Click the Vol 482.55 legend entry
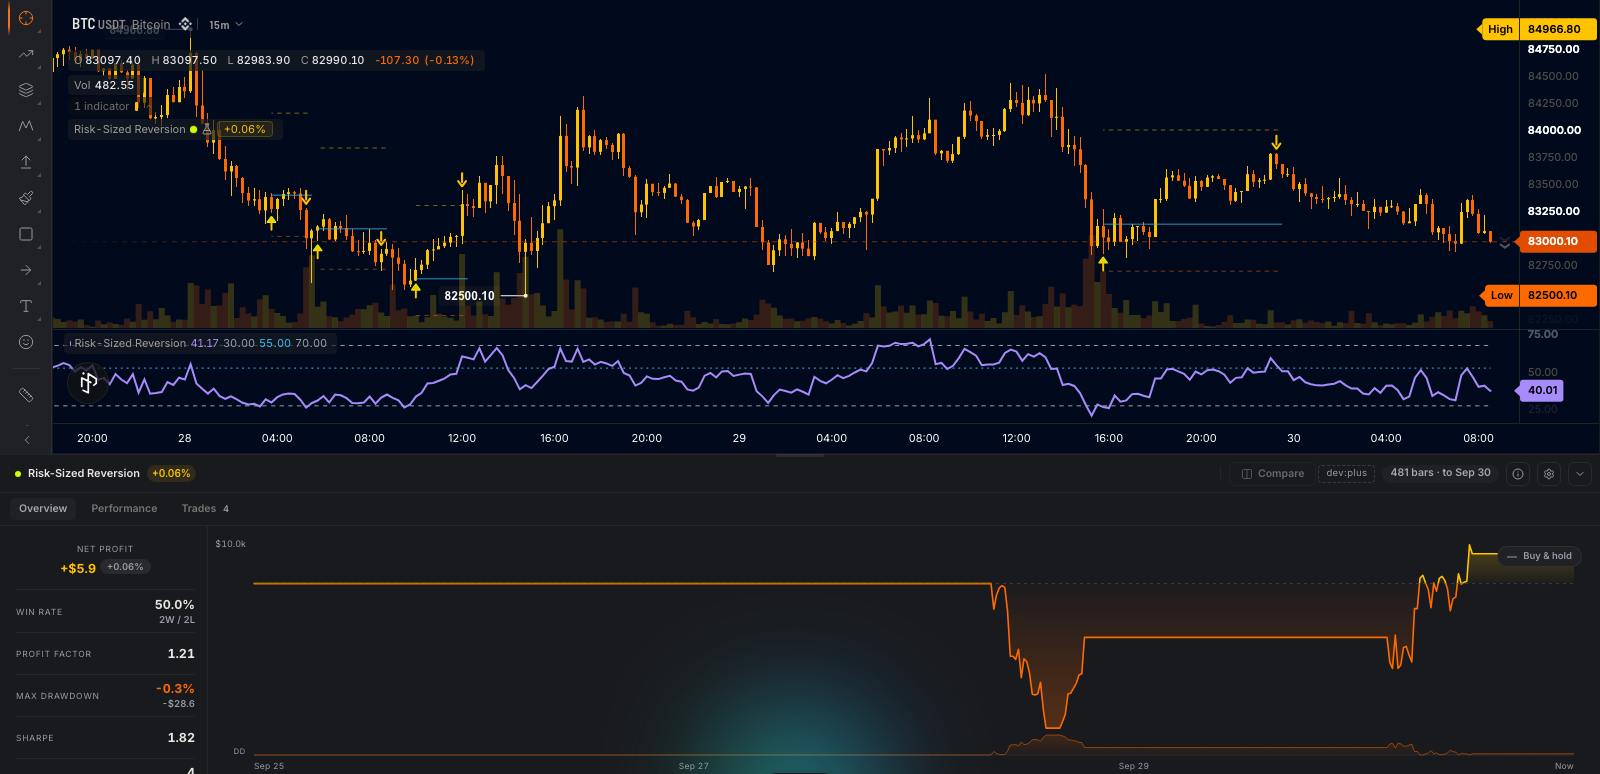 pos(103,85)
